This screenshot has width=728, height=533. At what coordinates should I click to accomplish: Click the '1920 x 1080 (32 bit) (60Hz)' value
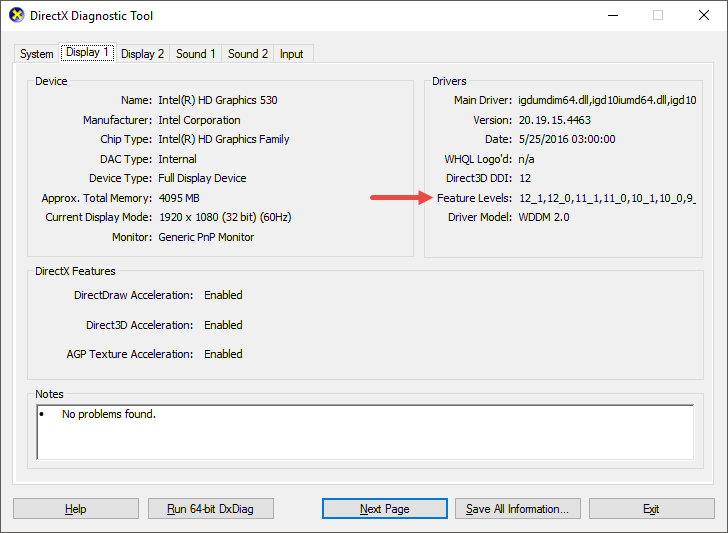coord(225,217)
